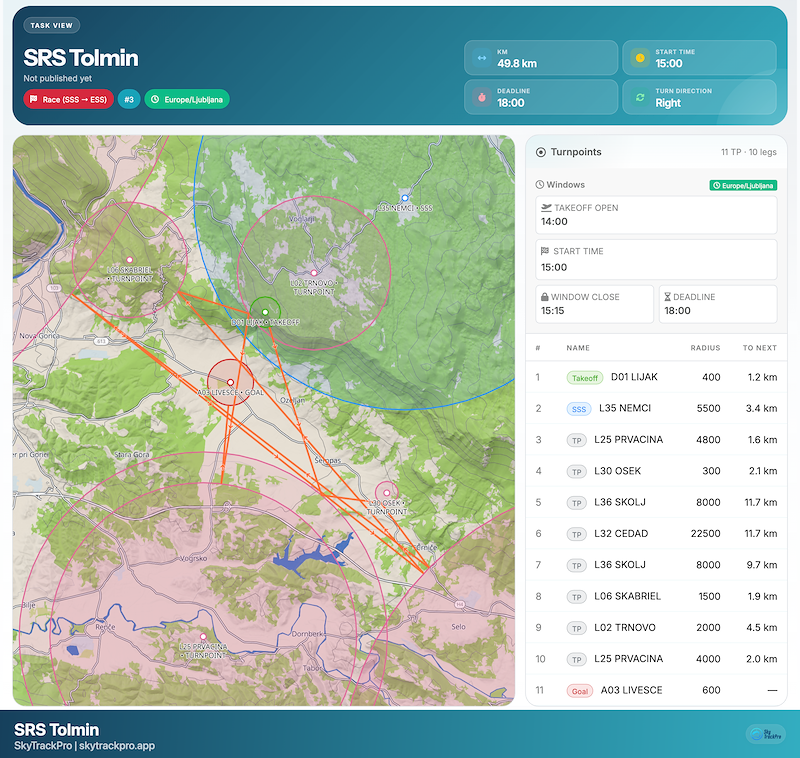This screenshot has width=800, height=758.
Task: Click the Deadline stopwatch icon in header
Action: click(x=482, y=97)
